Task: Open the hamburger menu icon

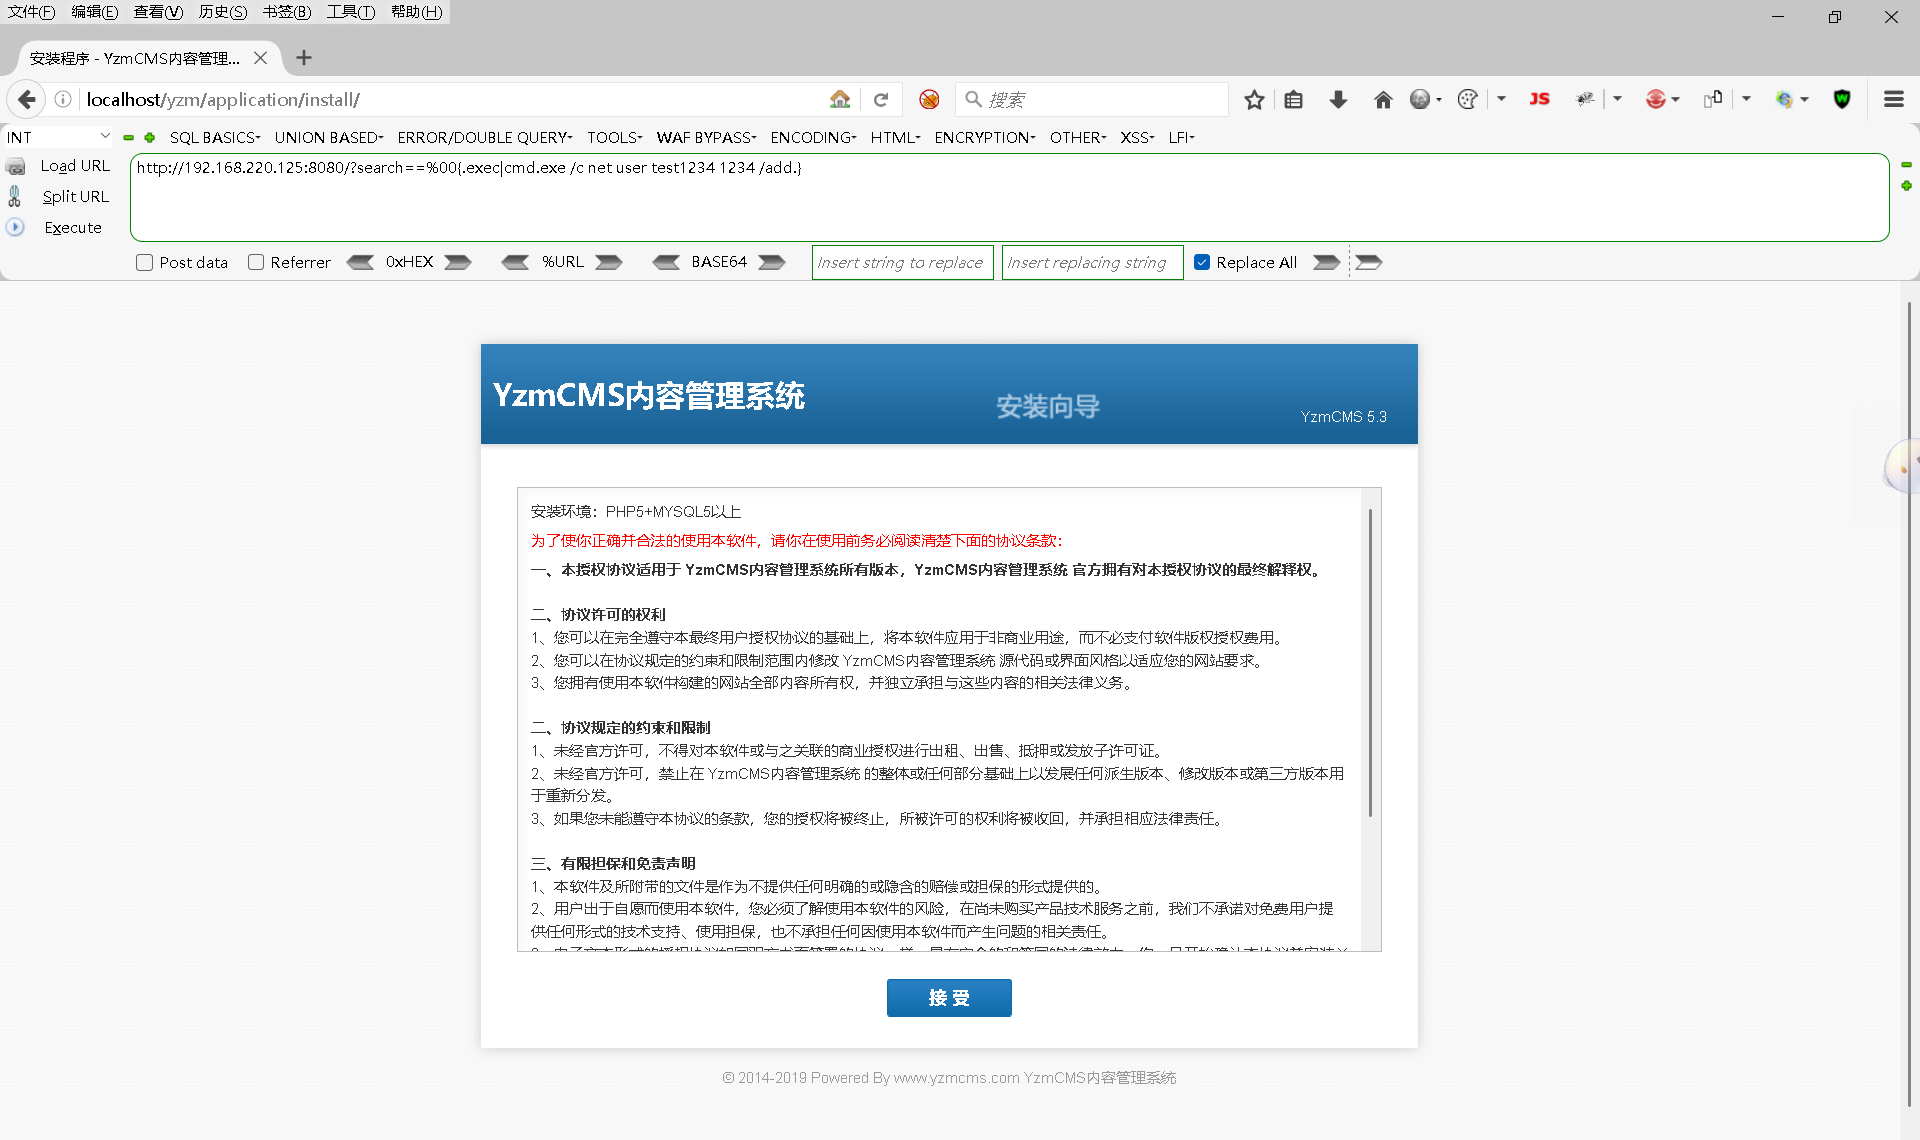Action: click(1893, 99)
